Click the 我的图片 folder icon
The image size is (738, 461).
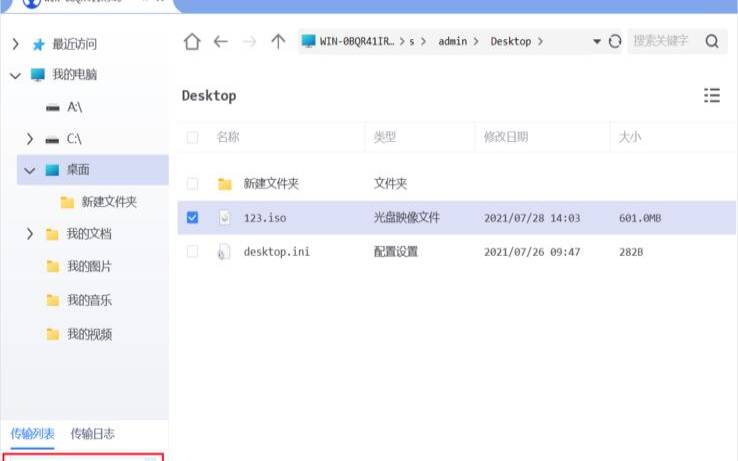pos(53,267)
